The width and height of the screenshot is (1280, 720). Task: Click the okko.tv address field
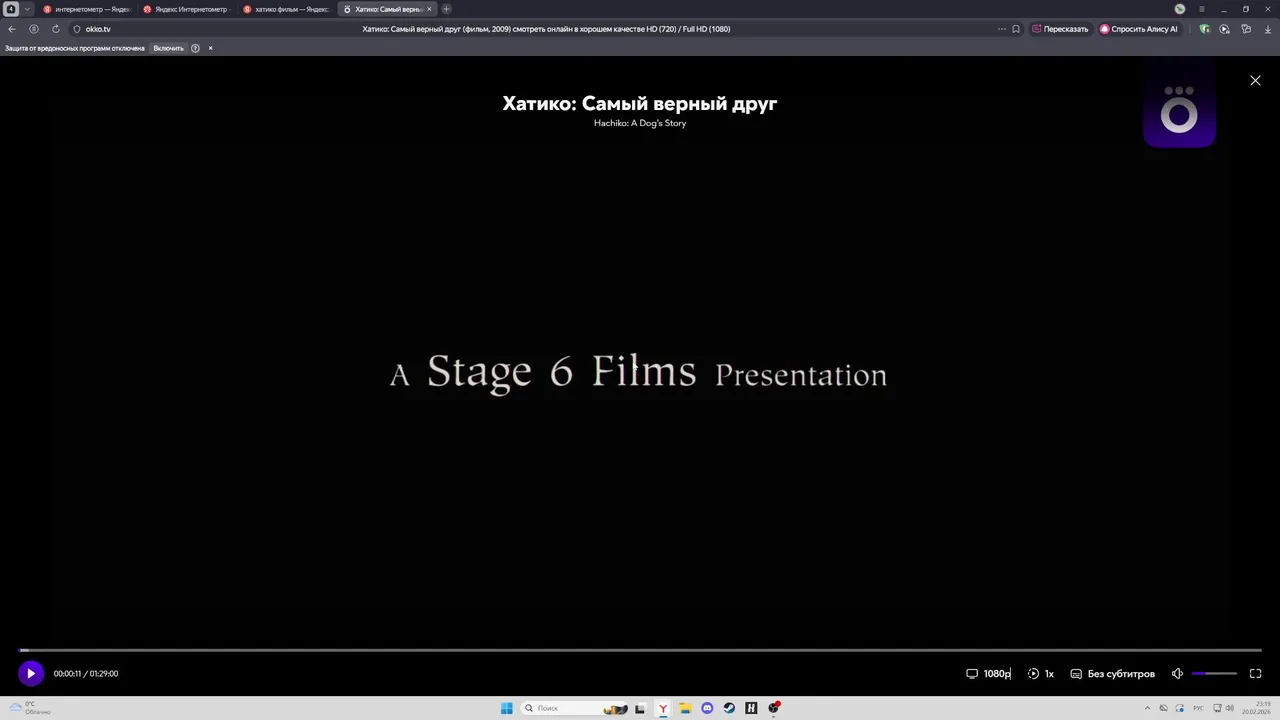pos(98,29)
